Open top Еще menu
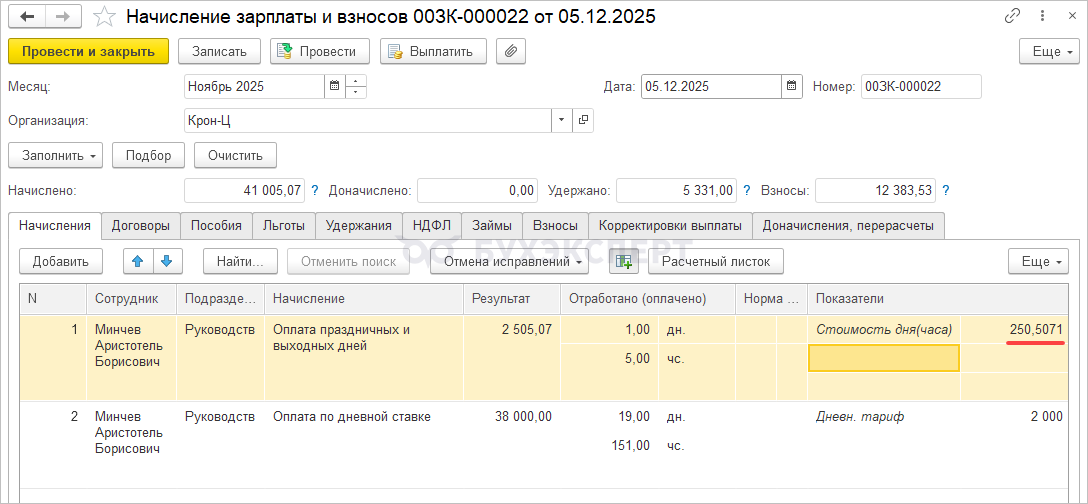 (x=1049, y=51)
